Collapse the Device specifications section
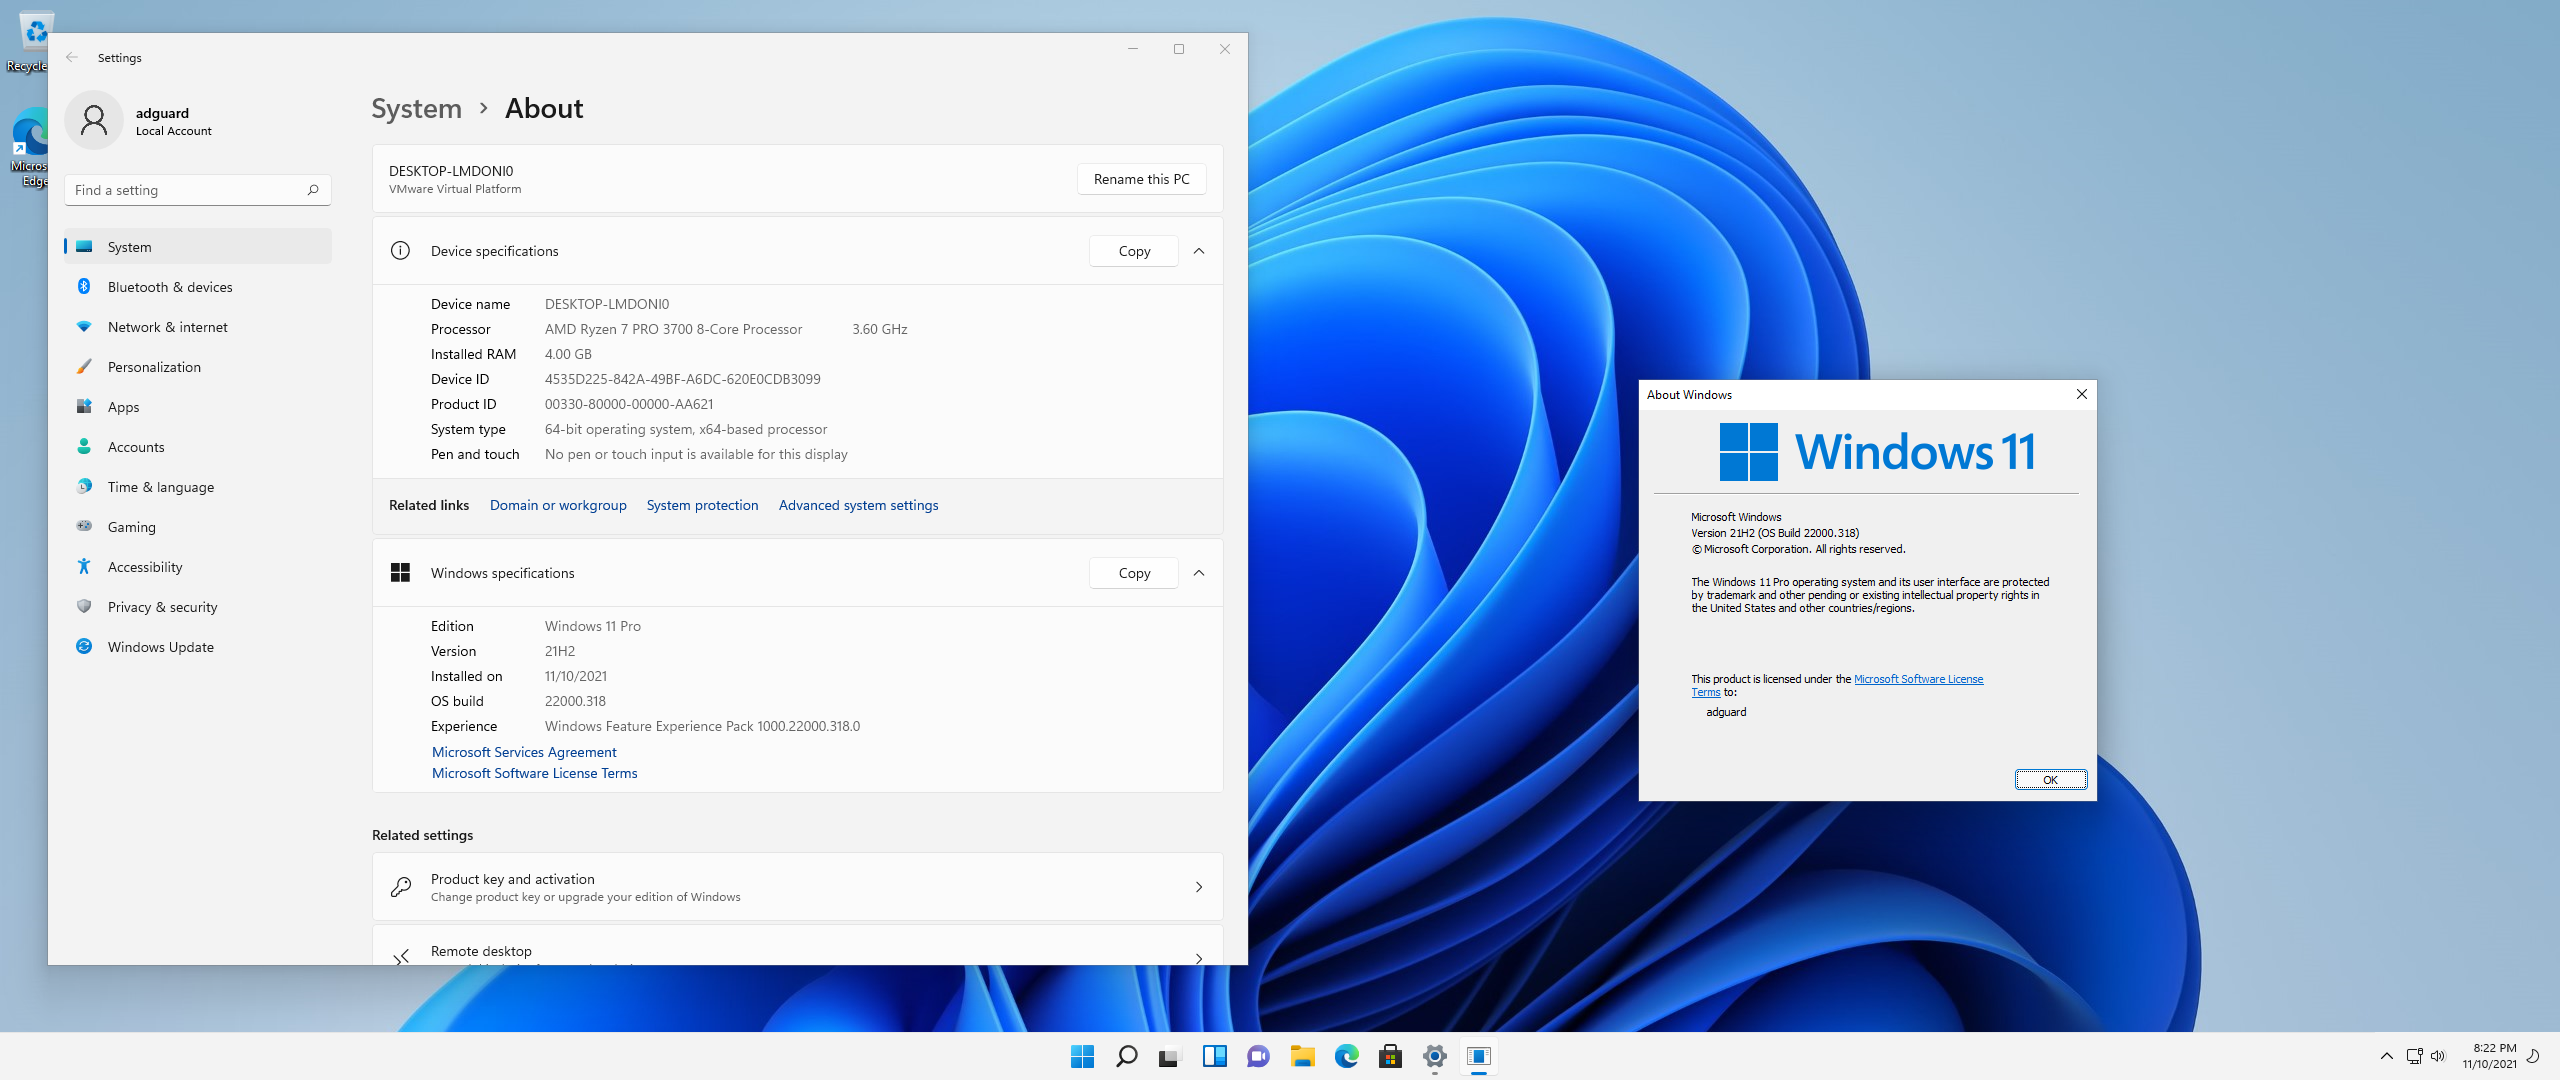 point(1199,251)
